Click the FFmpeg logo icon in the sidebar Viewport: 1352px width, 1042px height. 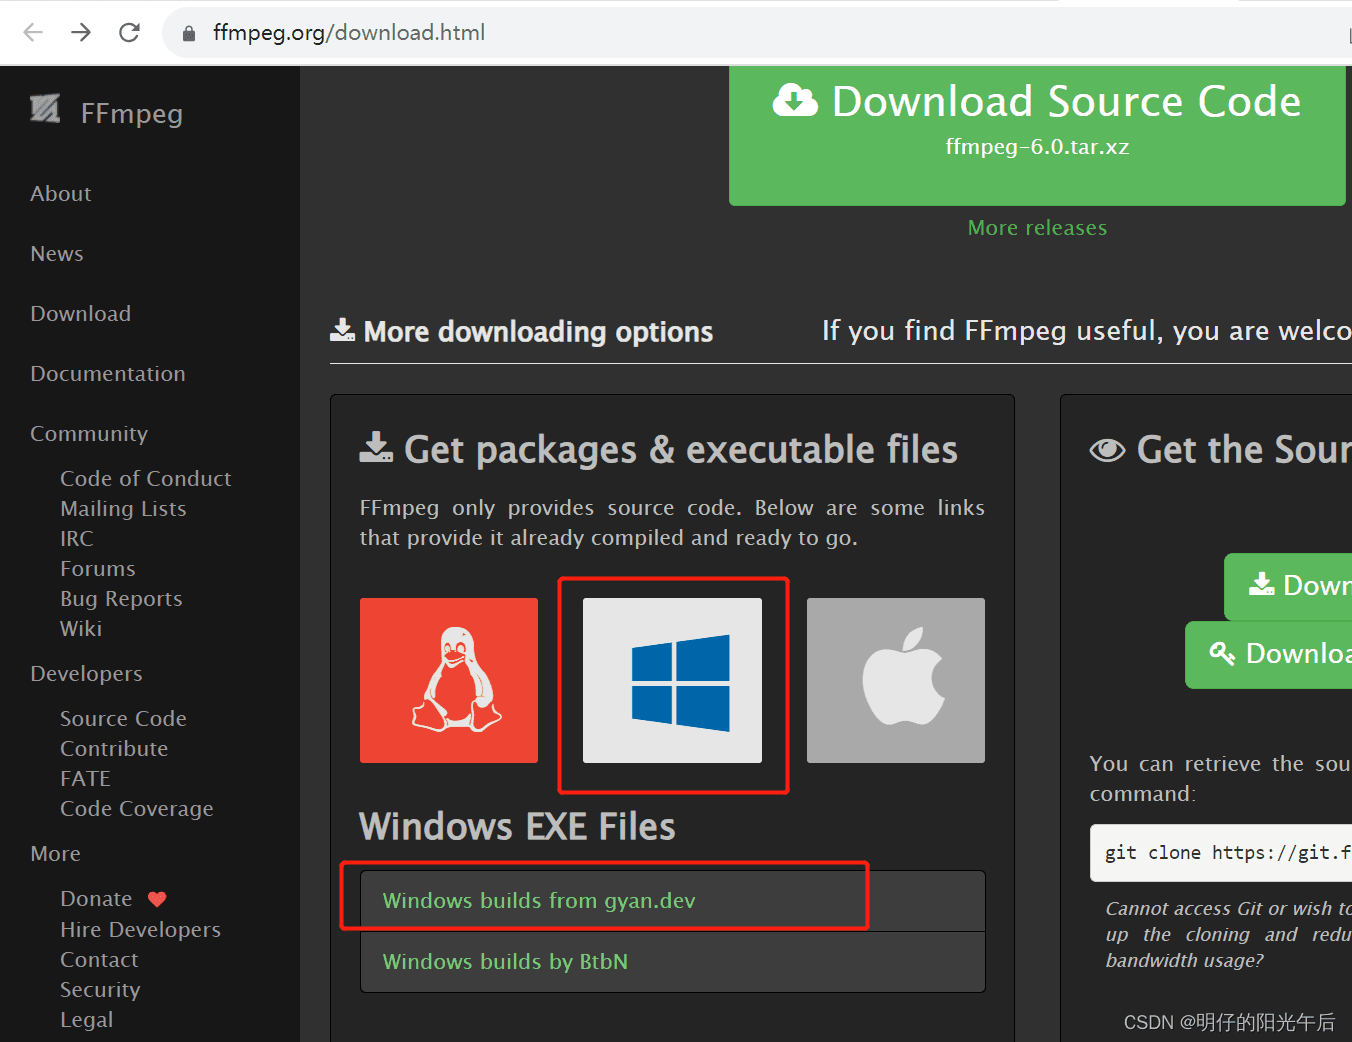pyautogui.click(x=45, y=108)
